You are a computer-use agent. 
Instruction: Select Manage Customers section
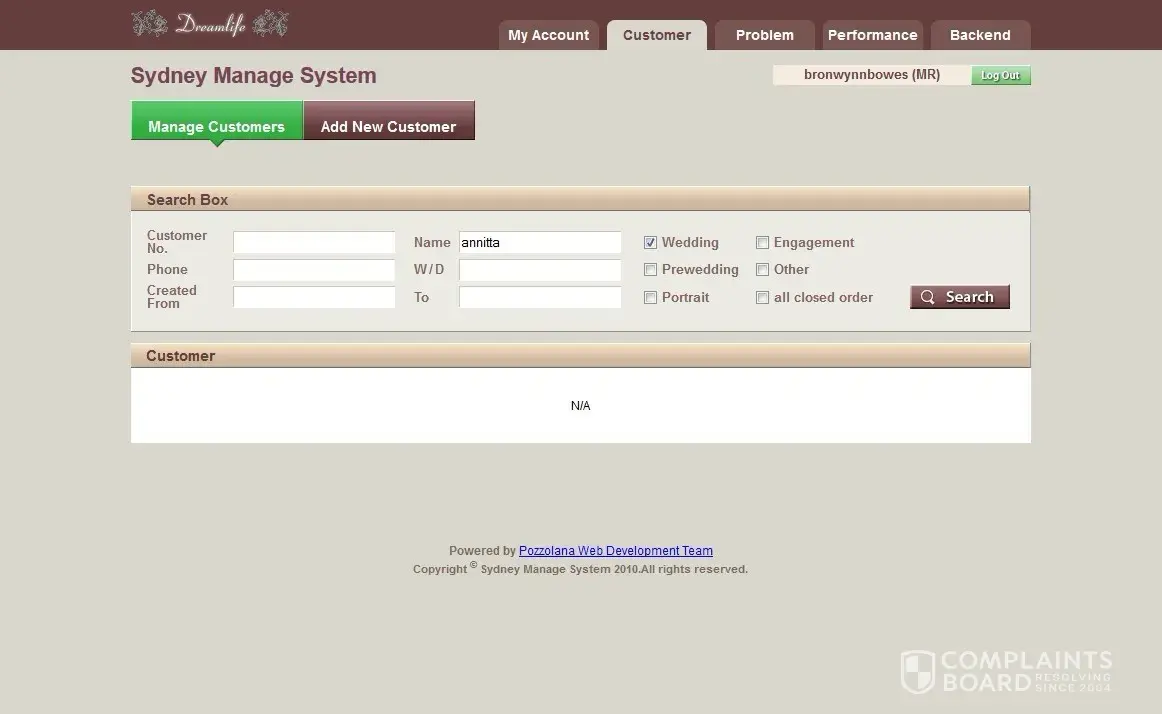coord(216,126)
